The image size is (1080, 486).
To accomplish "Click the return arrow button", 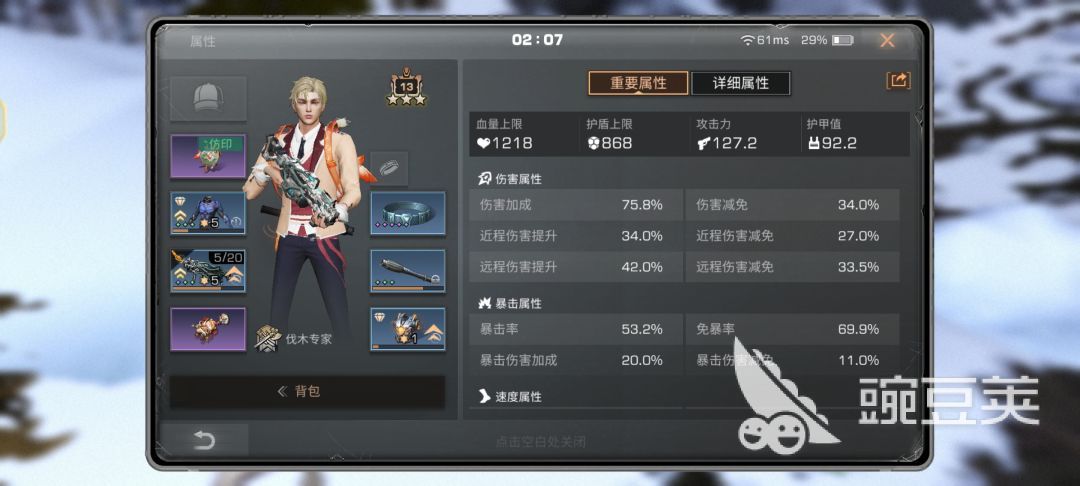I will [x=205, y=439].
